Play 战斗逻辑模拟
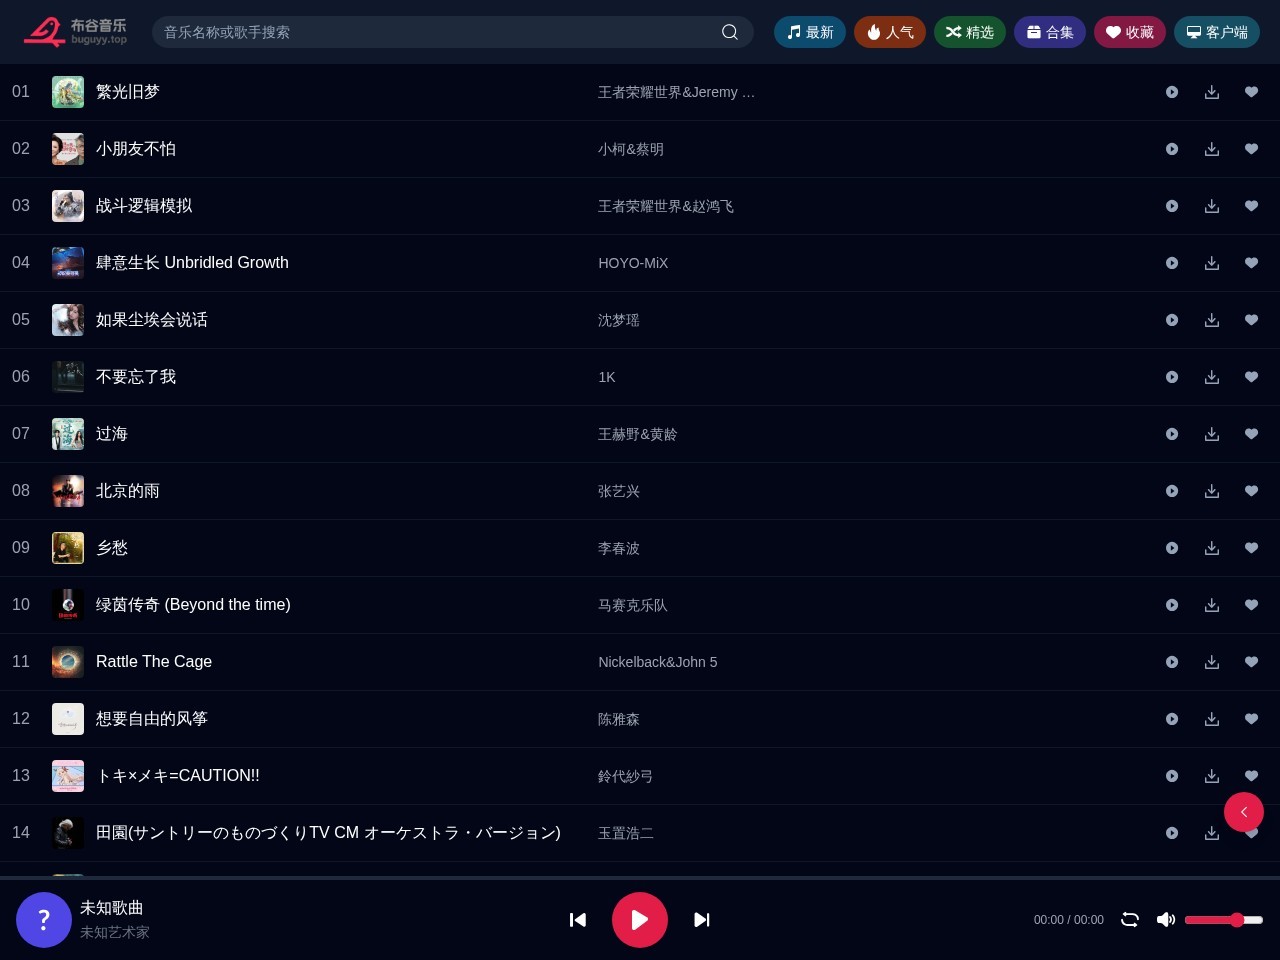 [1172, 206]
